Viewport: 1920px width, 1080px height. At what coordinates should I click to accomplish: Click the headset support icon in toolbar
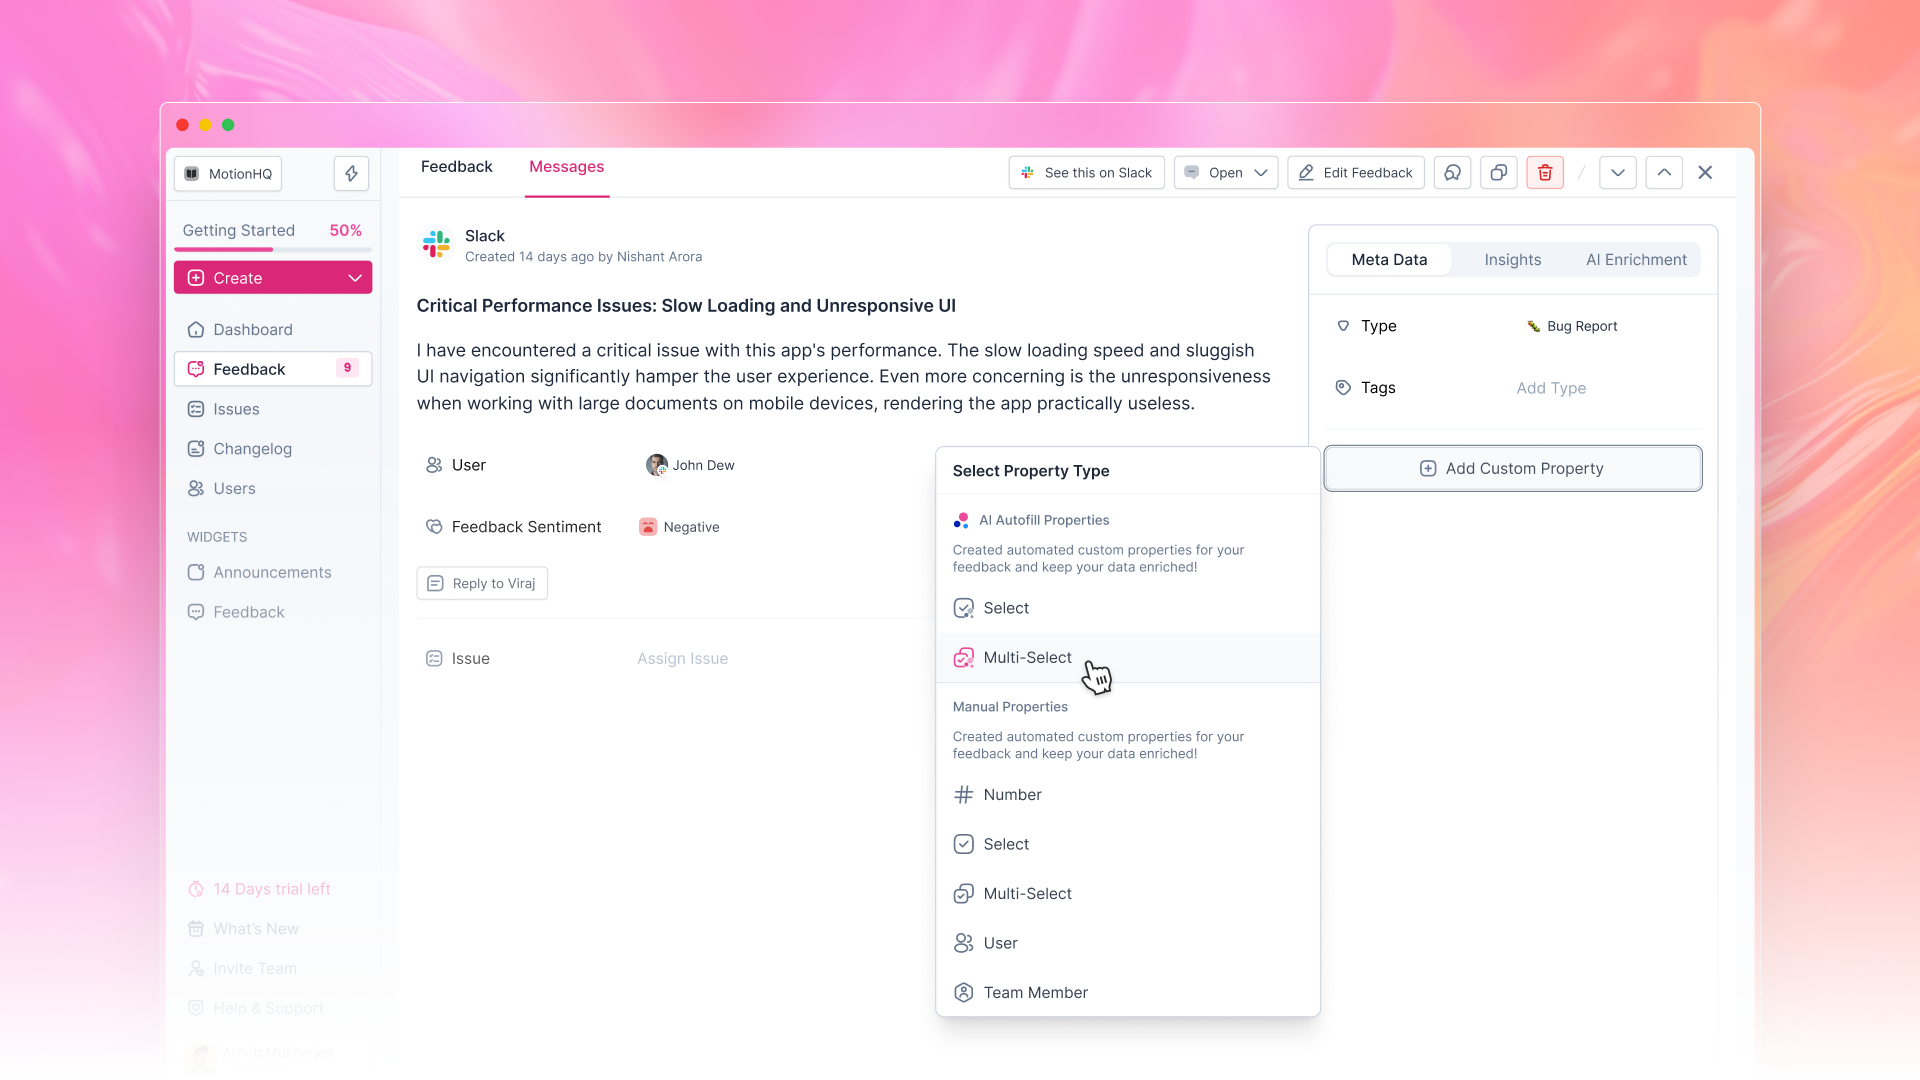1452,173
